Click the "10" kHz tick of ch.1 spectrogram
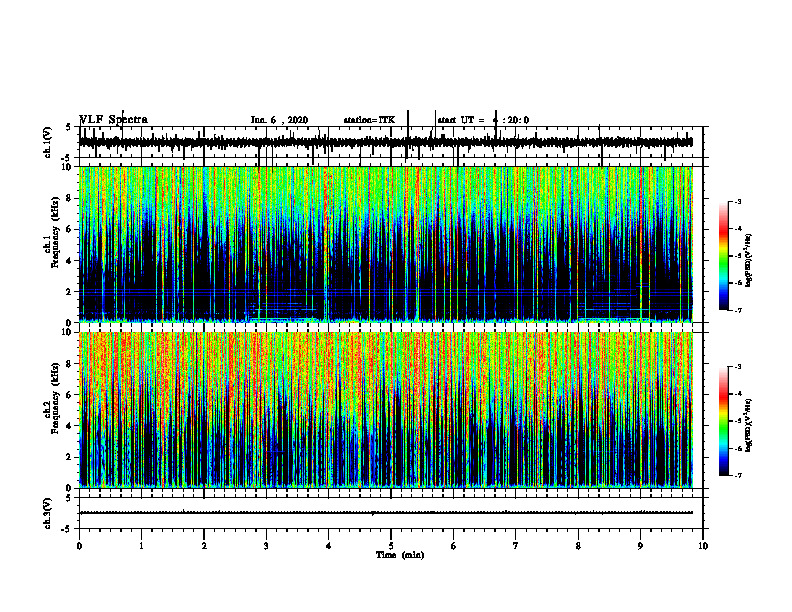Viewport: 792px width, 612px height. pyautogui.click(x=67, y=167)
